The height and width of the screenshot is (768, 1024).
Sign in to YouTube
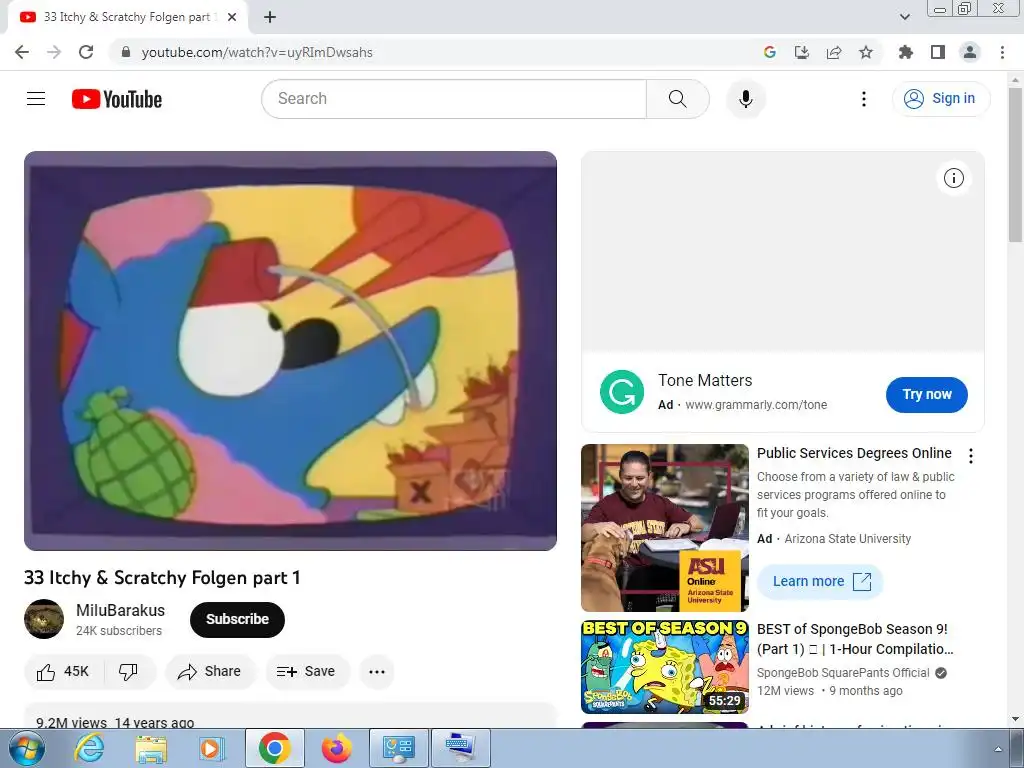941,99
